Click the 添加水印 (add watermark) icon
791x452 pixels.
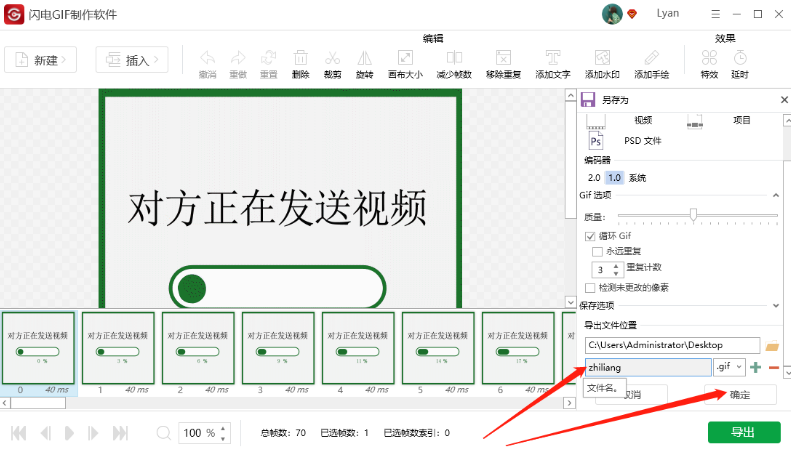601,62
